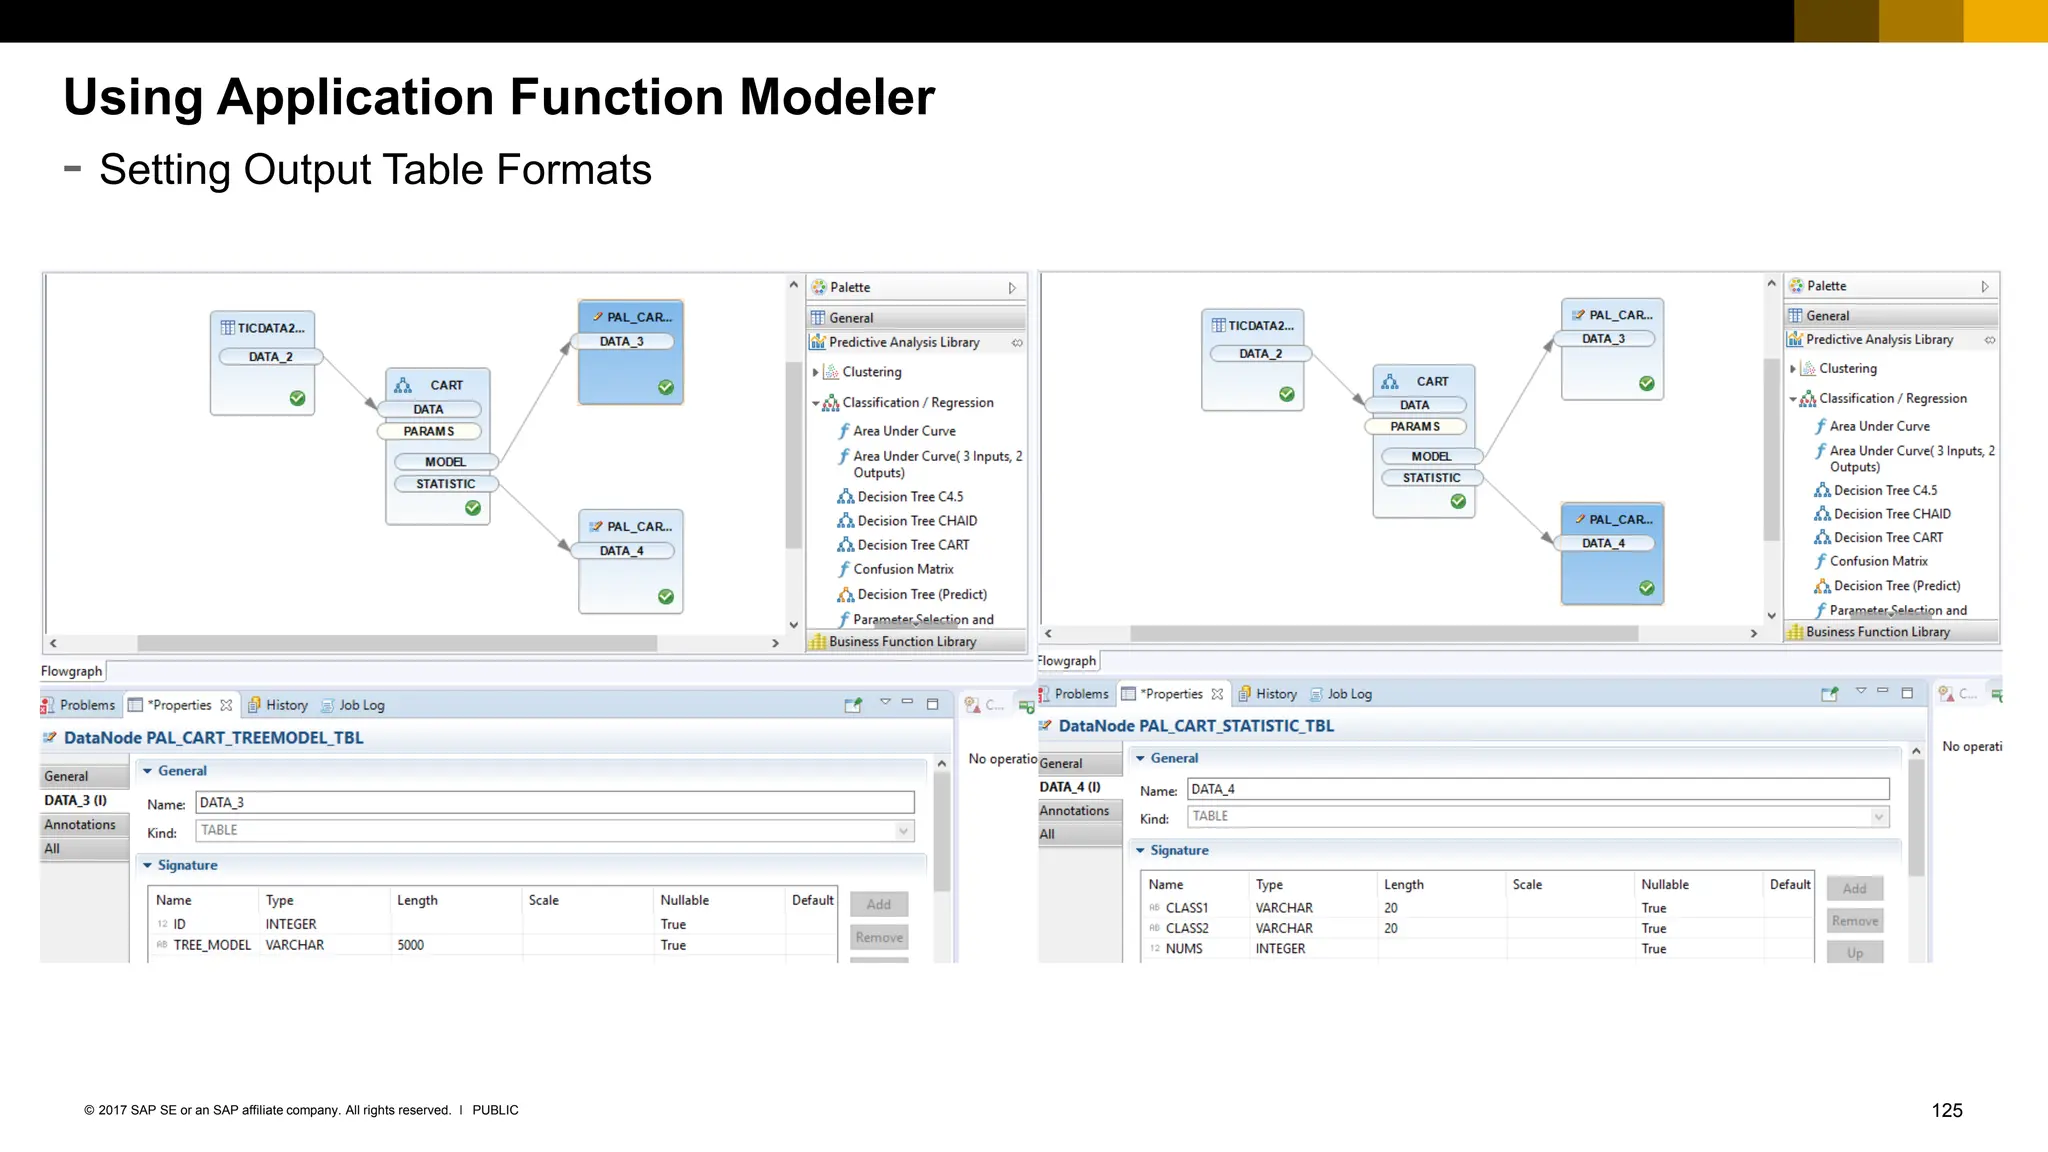2048x1152 pixels.
Task: Click Predictive Analysis Library icon in left palette
Action: [x=817, y=342]
